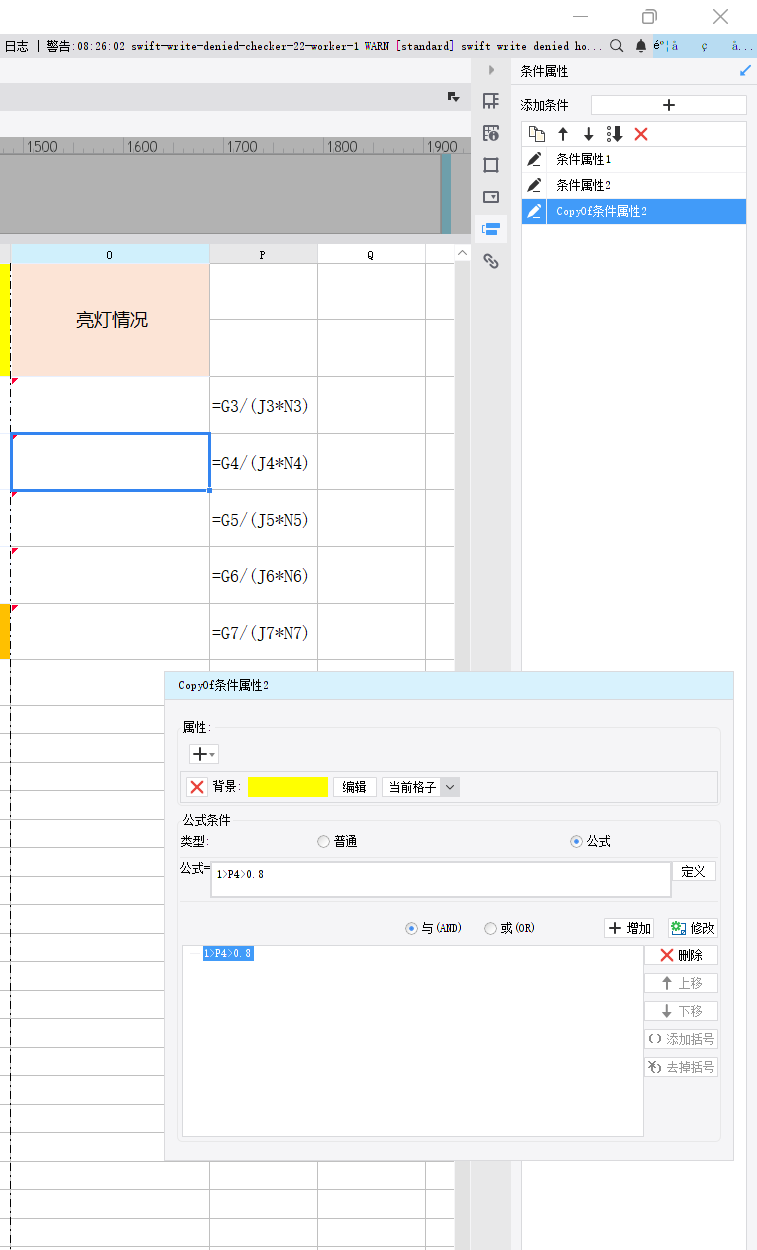Select the conditional attributes panel icon
The image size is (757, 1250).
[x=491, y=229]
